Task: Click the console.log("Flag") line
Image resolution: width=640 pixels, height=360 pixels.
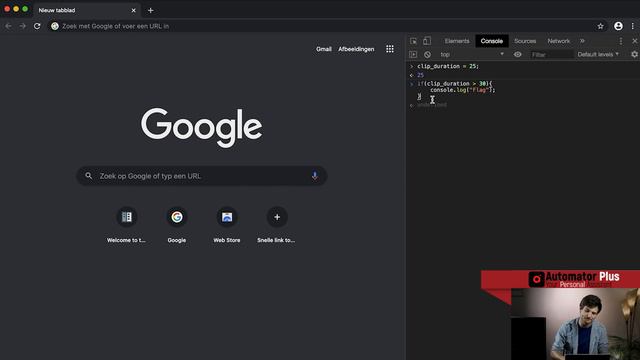Action: point(462,90)
